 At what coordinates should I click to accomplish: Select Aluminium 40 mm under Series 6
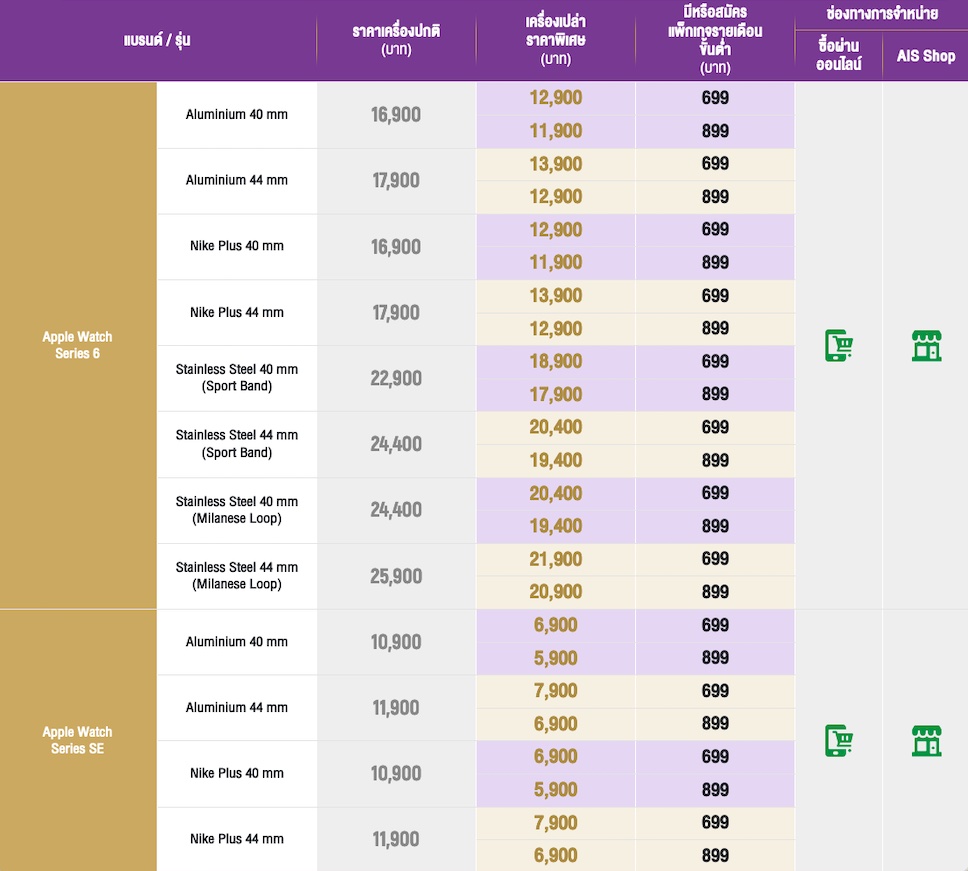coord(237,114)
